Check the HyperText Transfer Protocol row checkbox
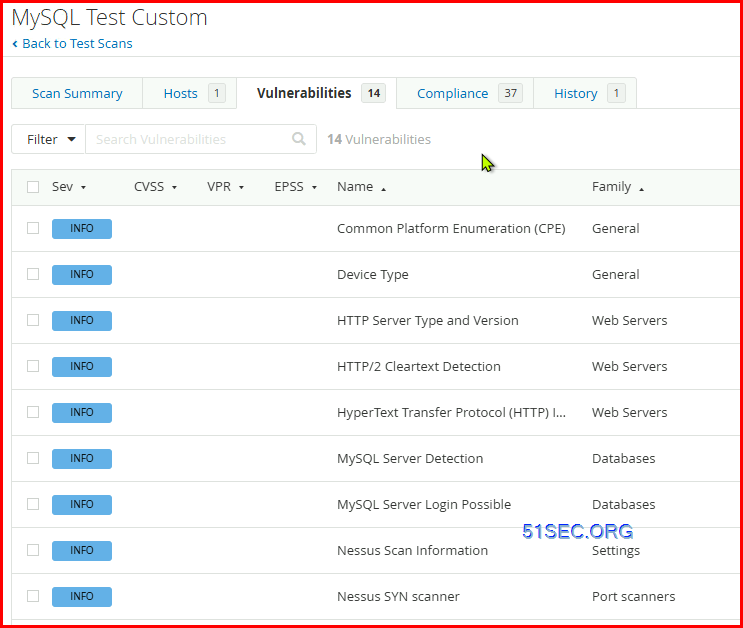The height and width of the screenshot is (628, 743). [33, 412]
